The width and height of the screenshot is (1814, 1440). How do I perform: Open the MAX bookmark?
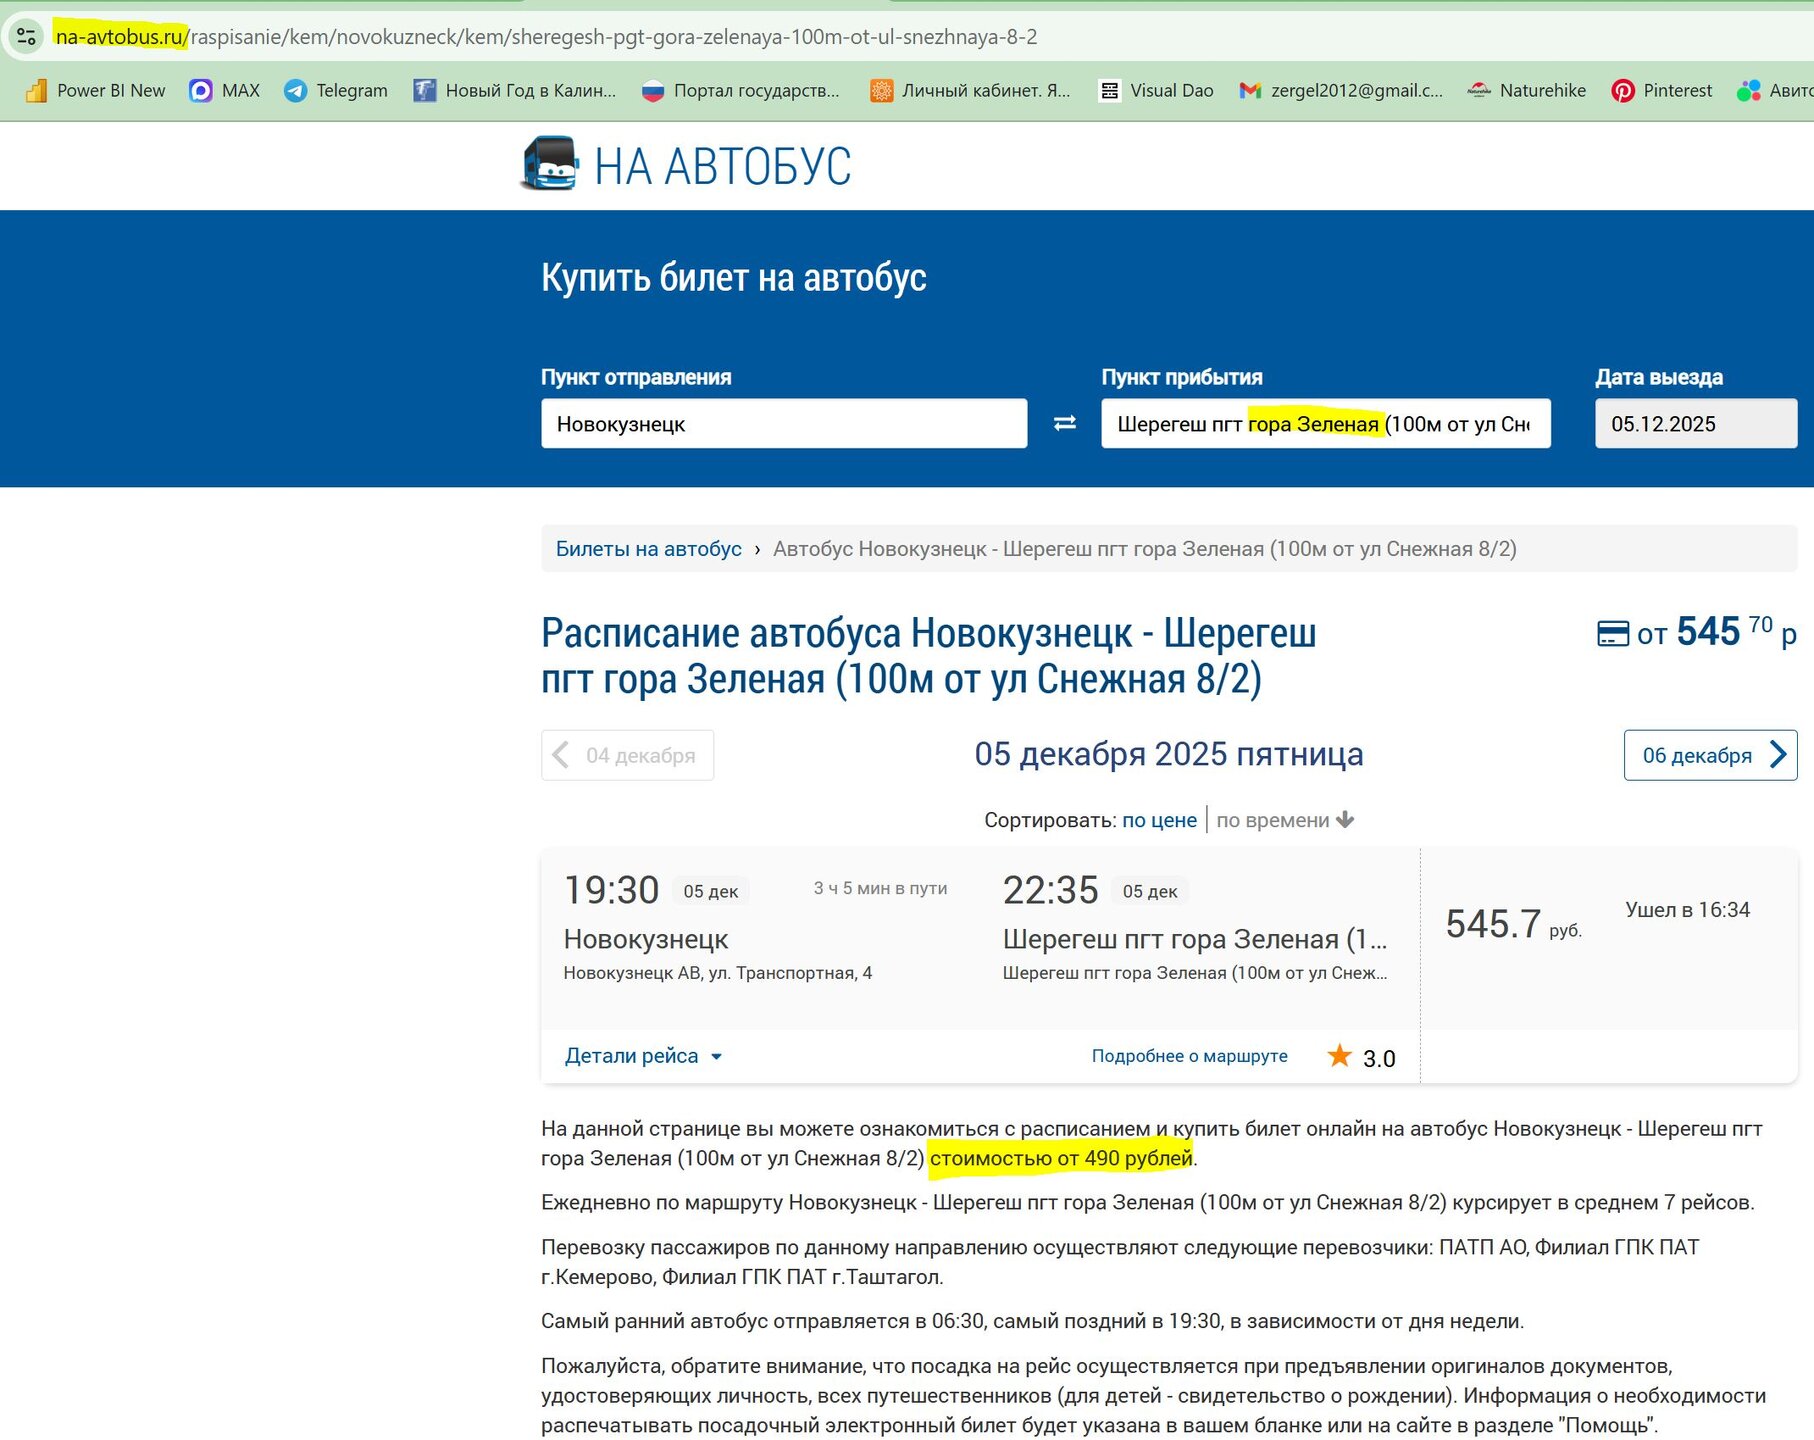click(225, 91)
